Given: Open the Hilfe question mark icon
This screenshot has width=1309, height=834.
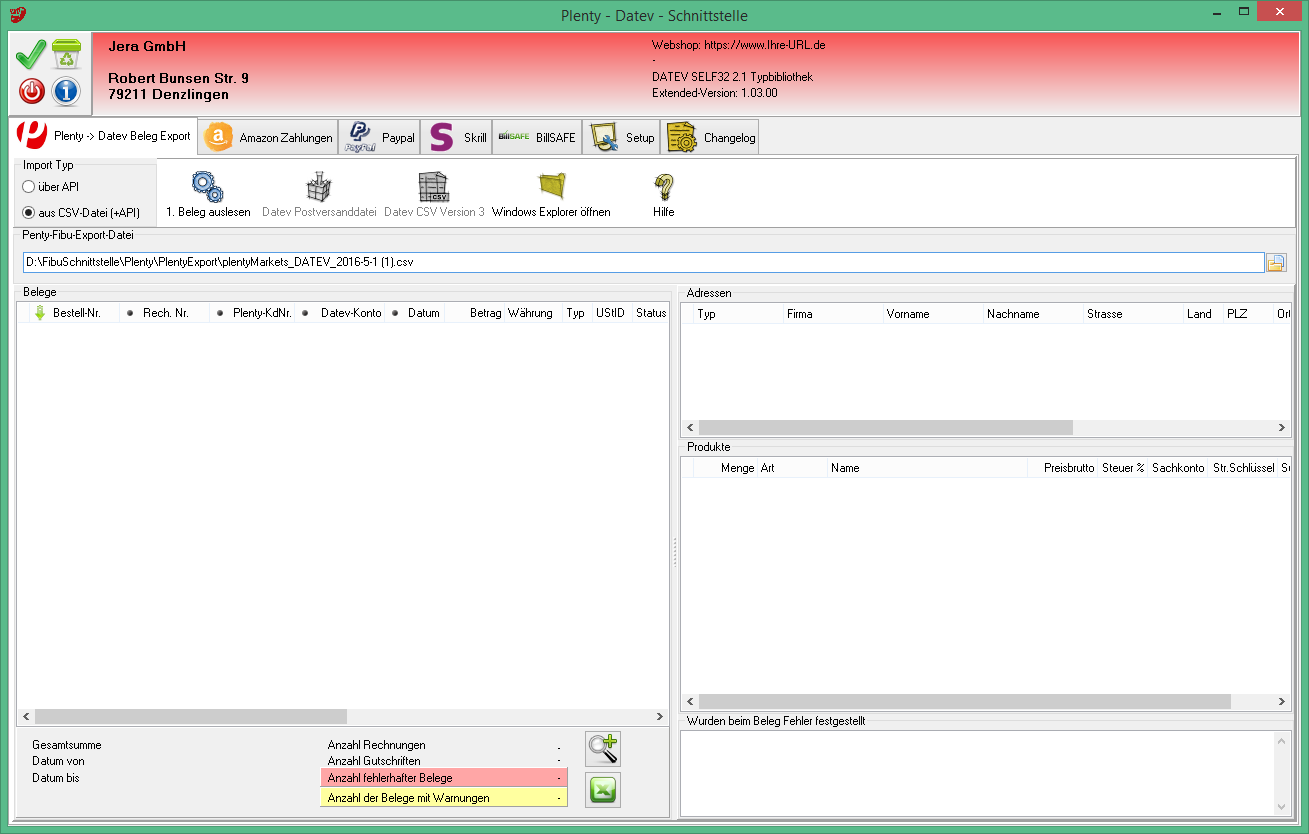Looking at the screenshot, I should [663, 194].
